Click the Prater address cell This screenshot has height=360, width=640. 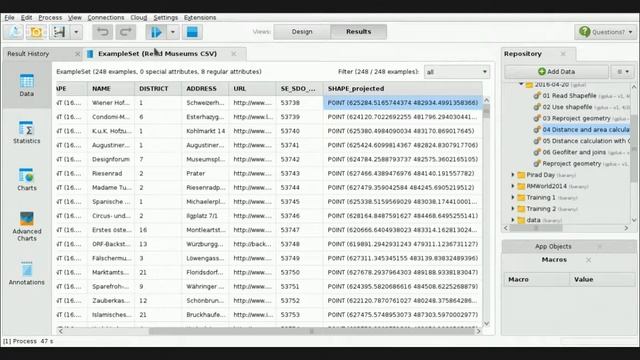coord(205,173)
